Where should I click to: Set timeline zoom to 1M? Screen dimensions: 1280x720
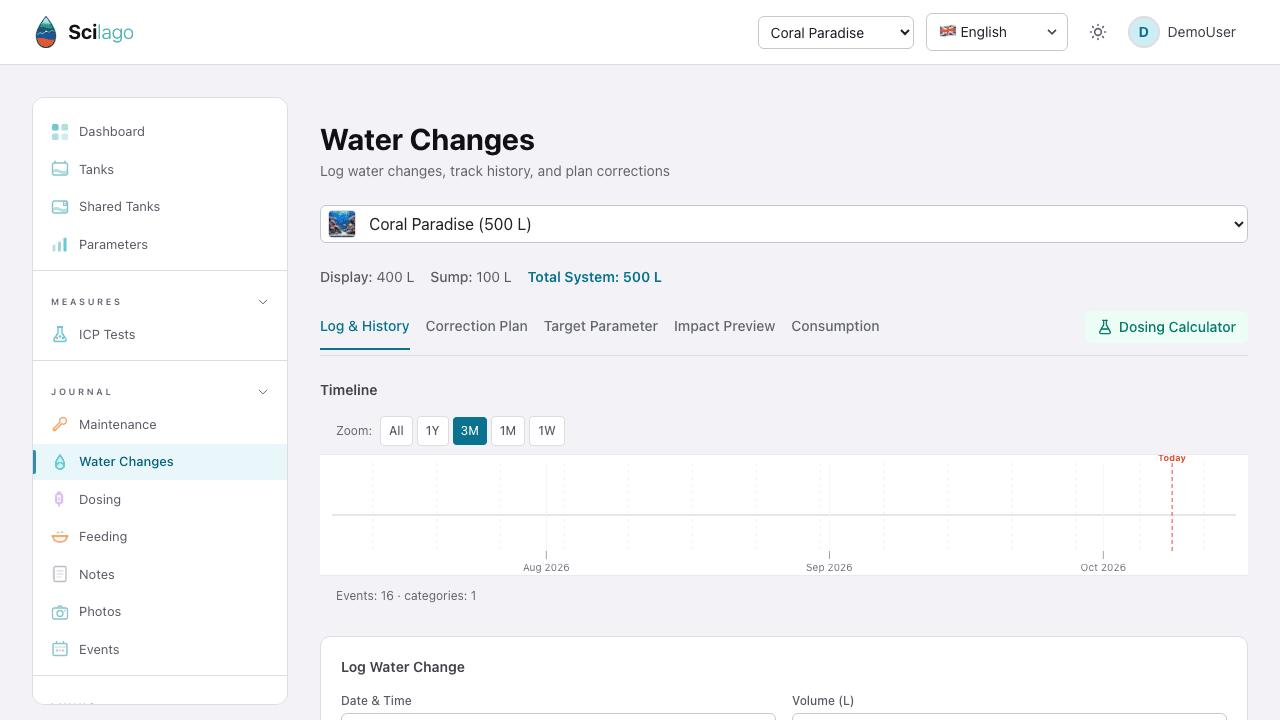pos(508,431)
